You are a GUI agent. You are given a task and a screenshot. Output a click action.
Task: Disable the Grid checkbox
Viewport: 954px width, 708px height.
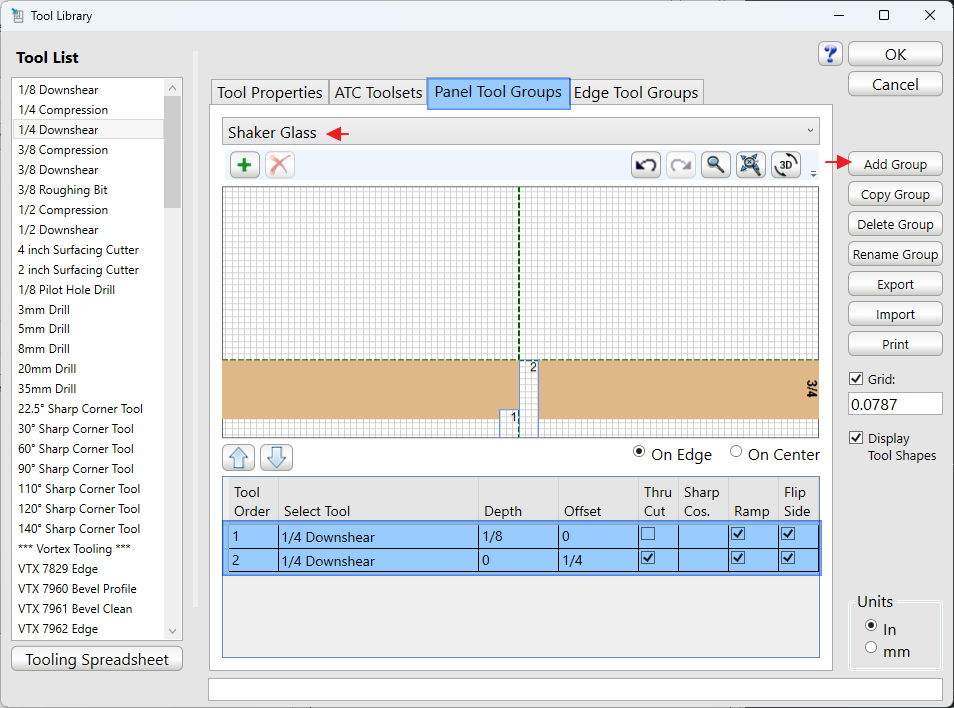(x=856, y=379)
